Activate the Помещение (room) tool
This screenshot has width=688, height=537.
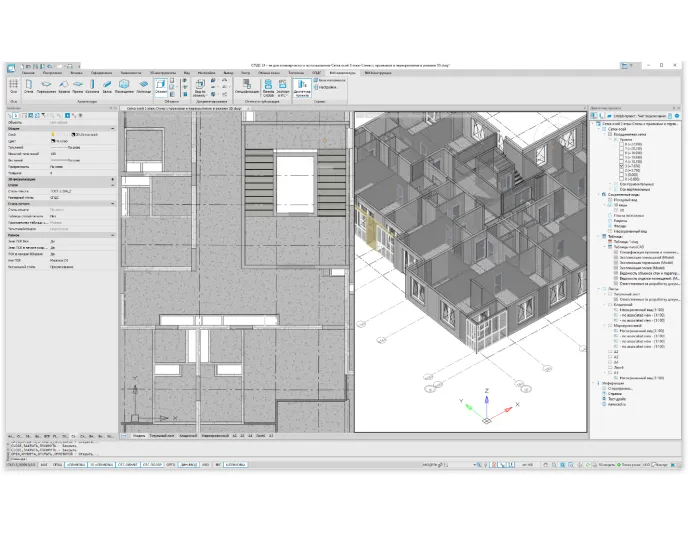click(x=124, y=88)
